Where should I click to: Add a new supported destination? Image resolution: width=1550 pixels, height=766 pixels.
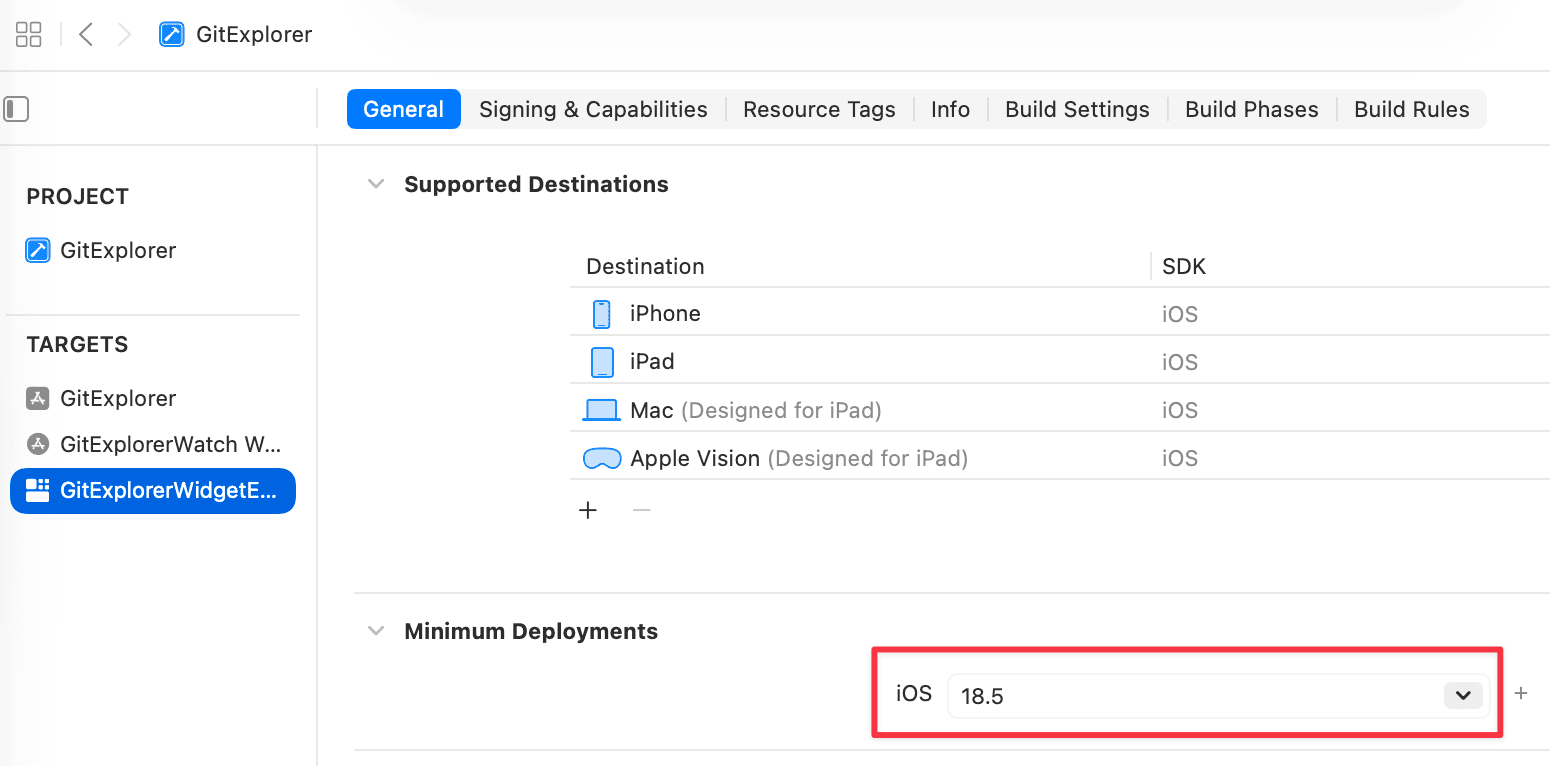tap(588, 510)
